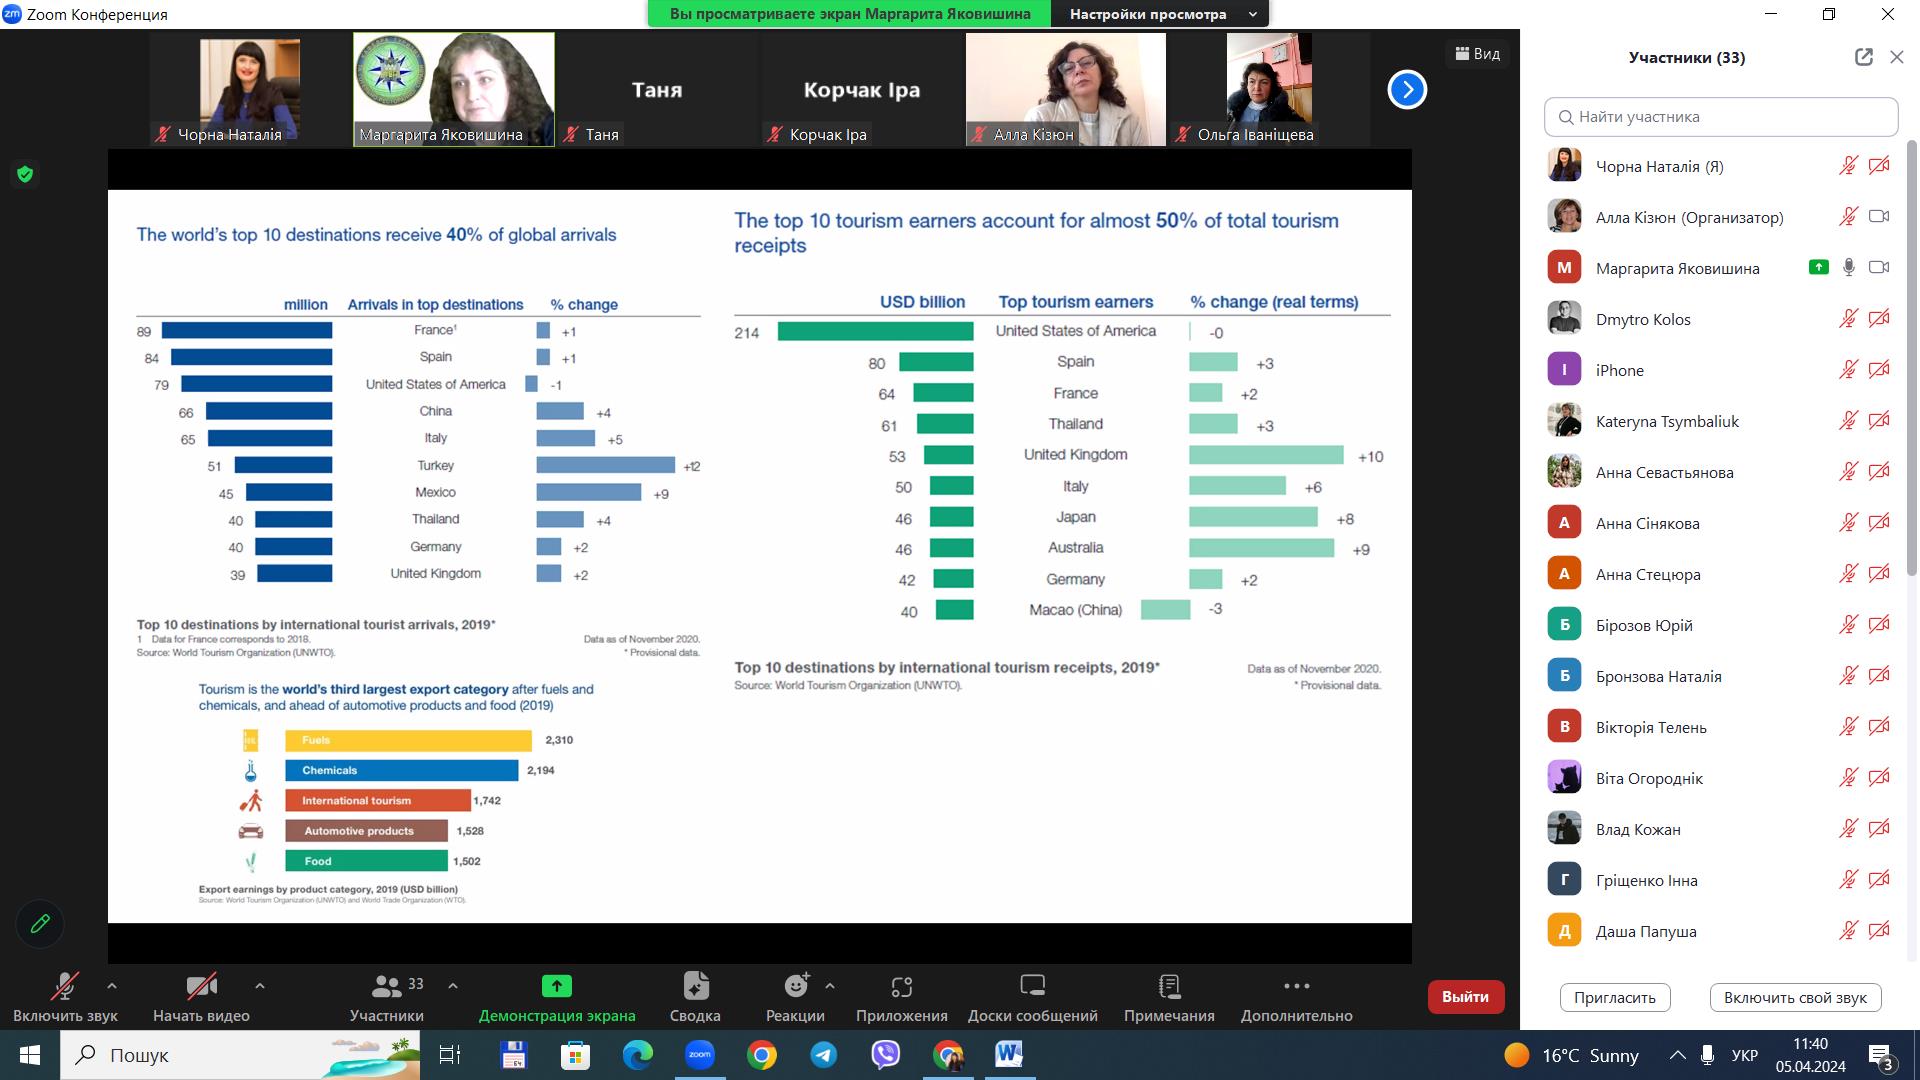Expand video options arrow beside camera

[260, 985]
